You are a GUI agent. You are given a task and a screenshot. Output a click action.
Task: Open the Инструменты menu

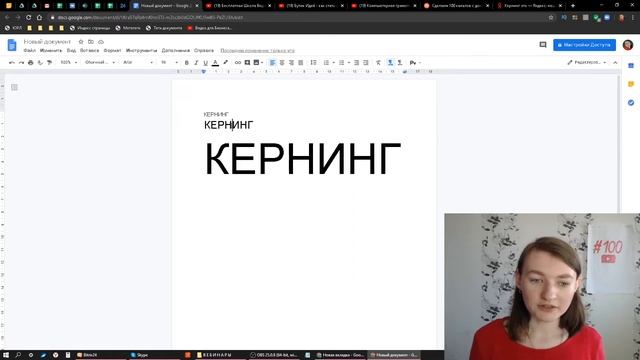click(x=141, y=51)
